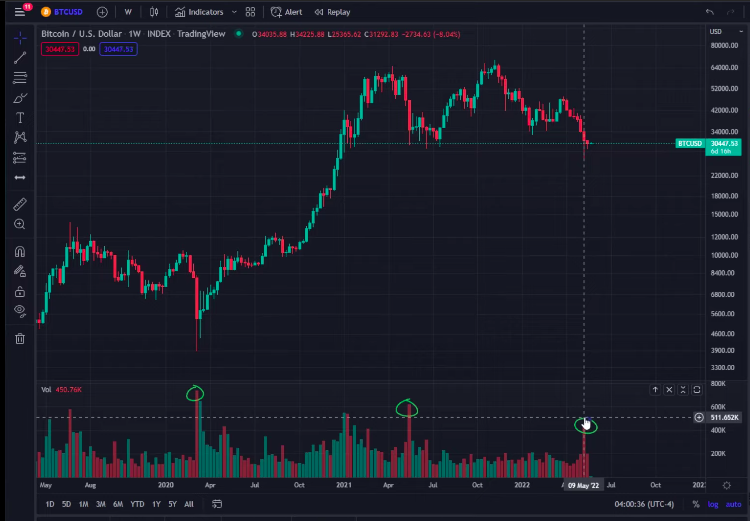The image size is (750, 521).
Task: Open the BTCUSD symbol search
Action: [62, 12]
